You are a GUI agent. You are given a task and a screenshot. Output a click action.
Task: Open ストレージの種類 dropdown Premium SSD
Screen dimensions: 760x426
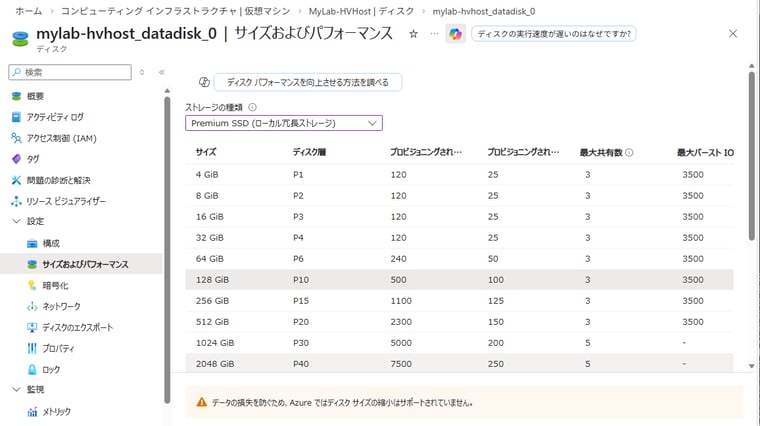[284, 123]
